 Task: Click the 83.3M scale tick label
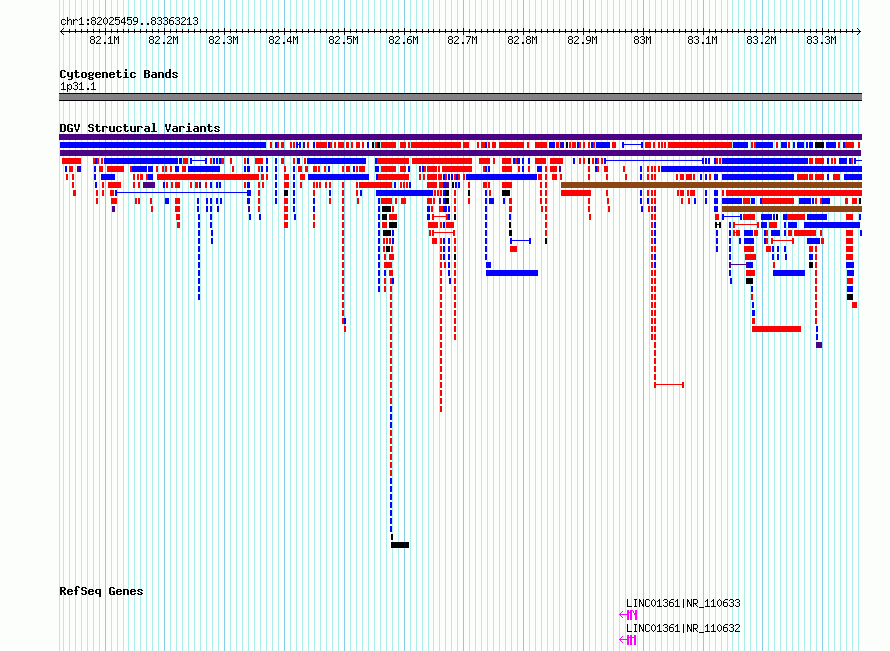[x=821, y=40]
